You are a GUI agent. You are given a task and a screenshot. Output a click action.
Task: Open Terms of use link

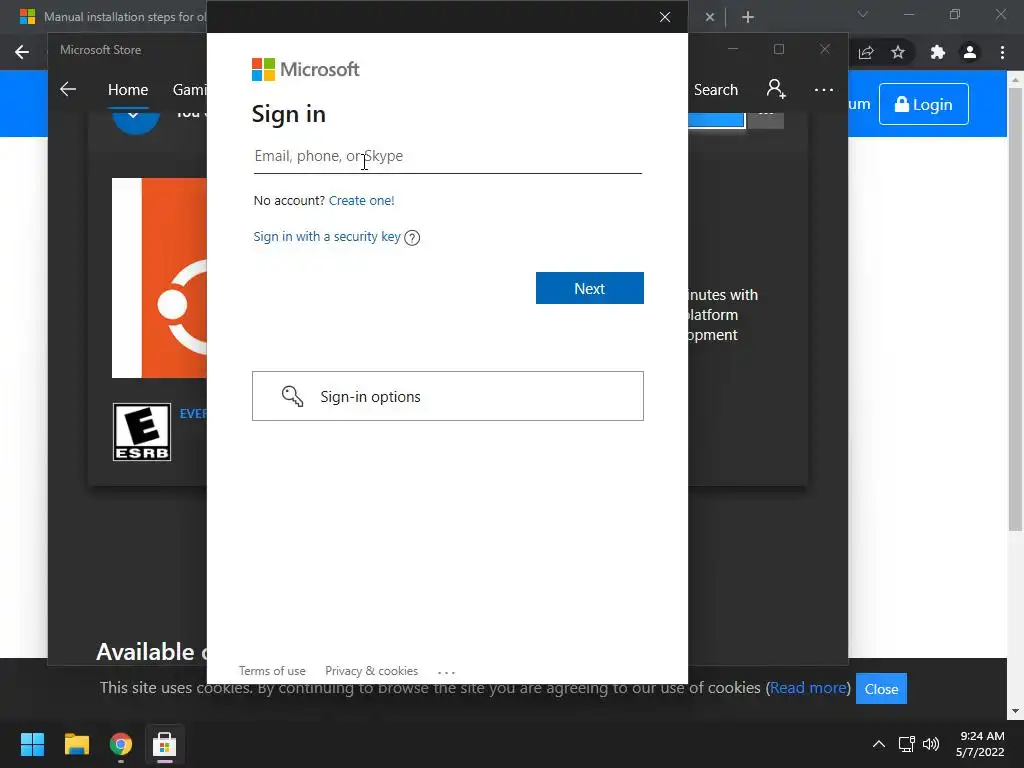272,671
